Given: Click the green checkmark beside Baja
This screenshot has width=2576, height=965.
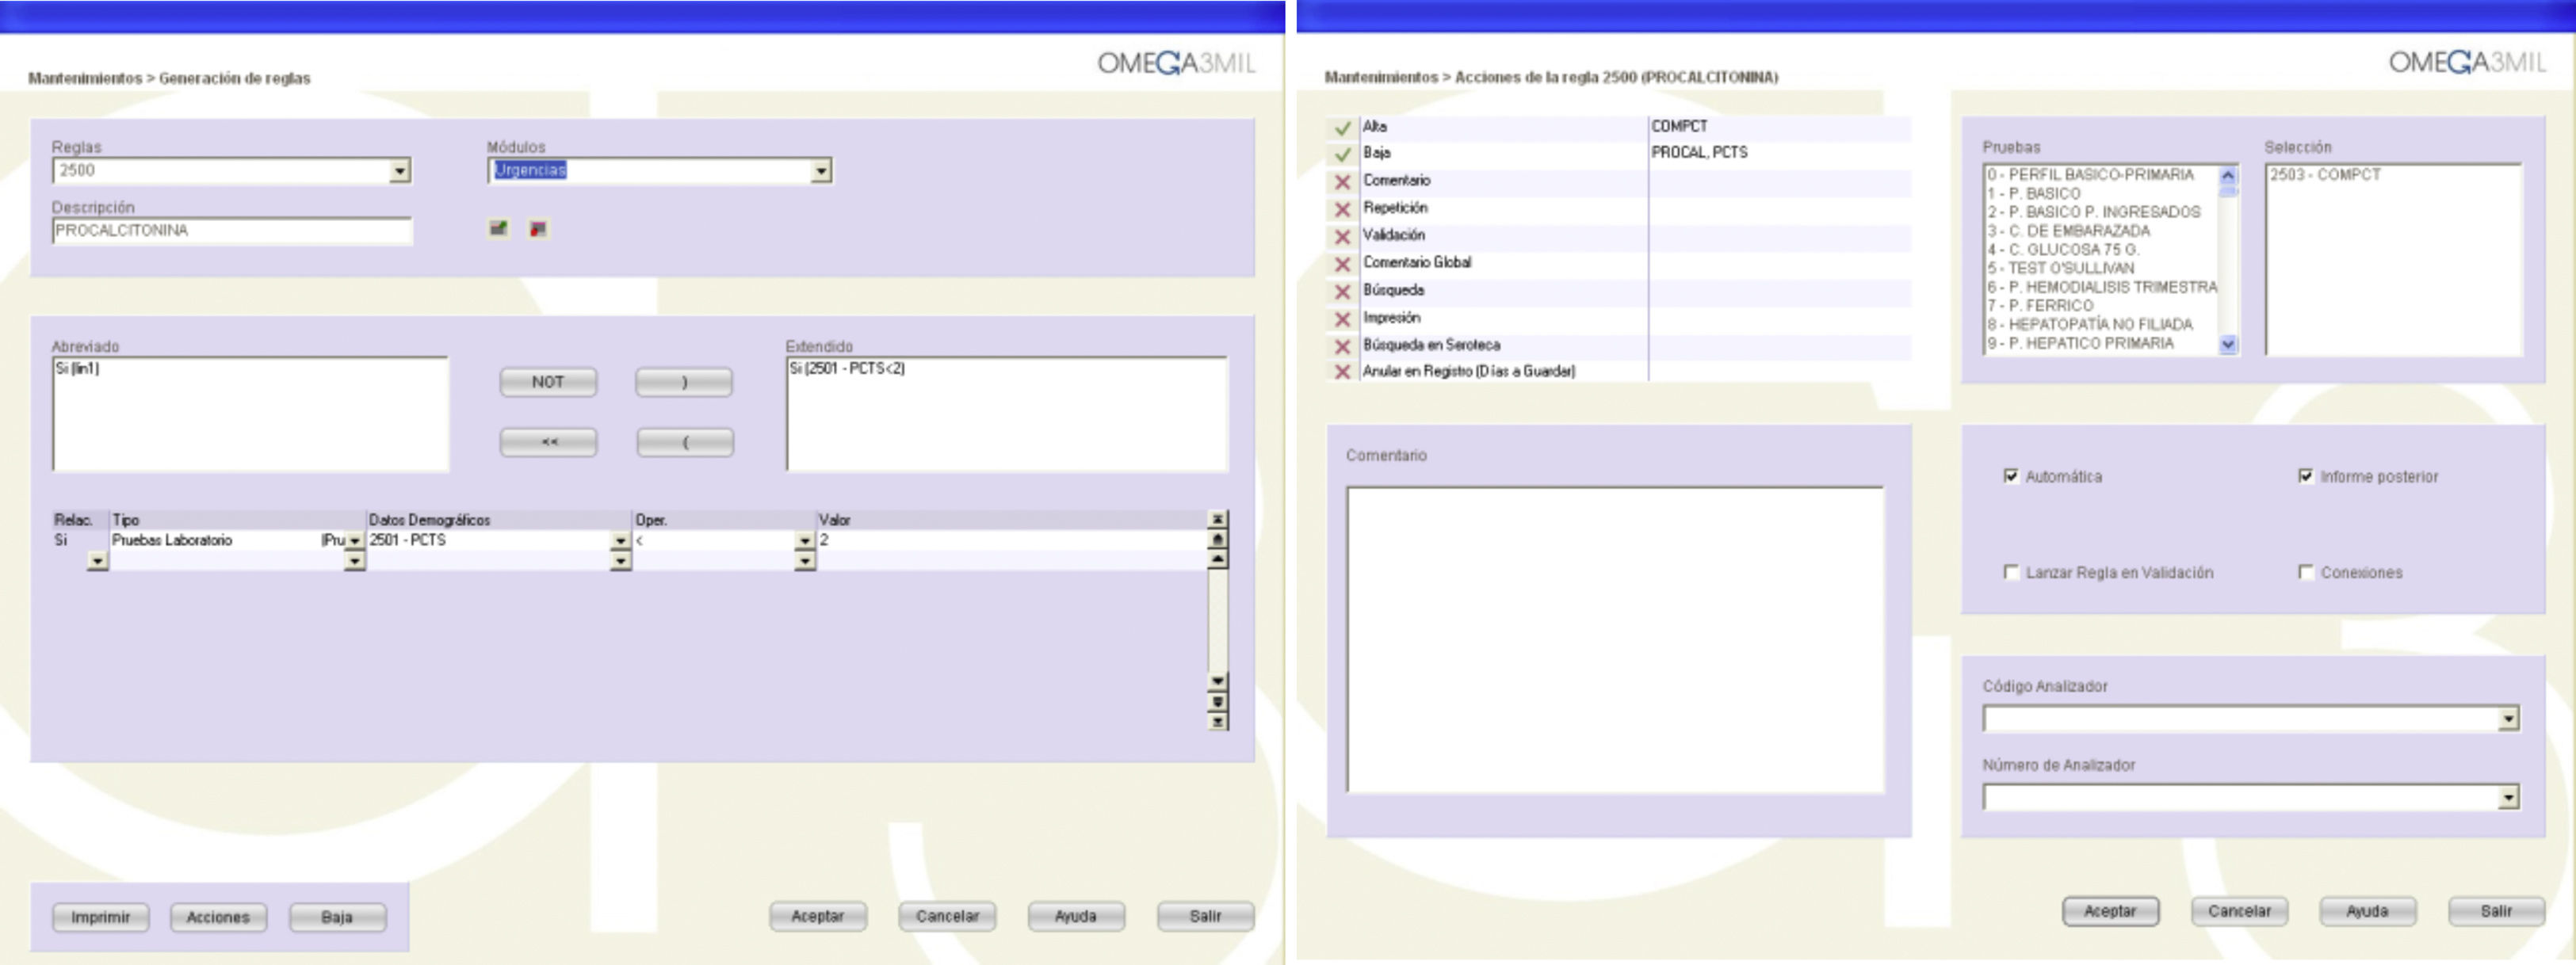Looking at the screenshot, I should pos(1342,155).
